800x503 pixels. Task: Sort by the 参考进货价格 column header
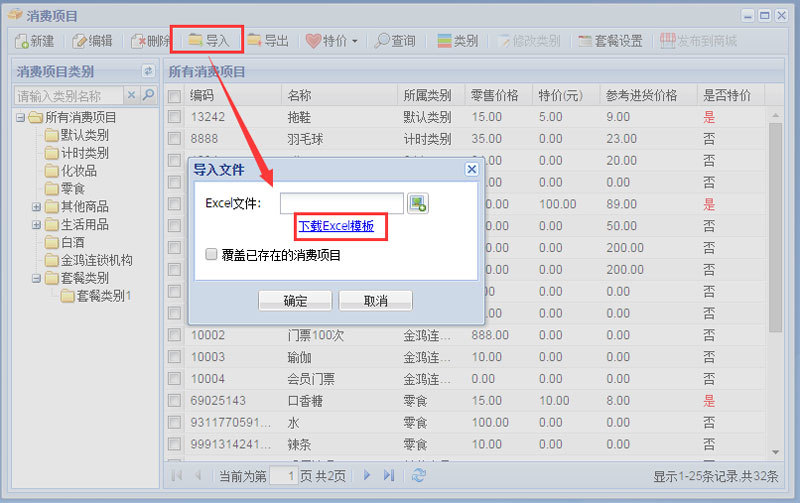(x=648, y=95)
